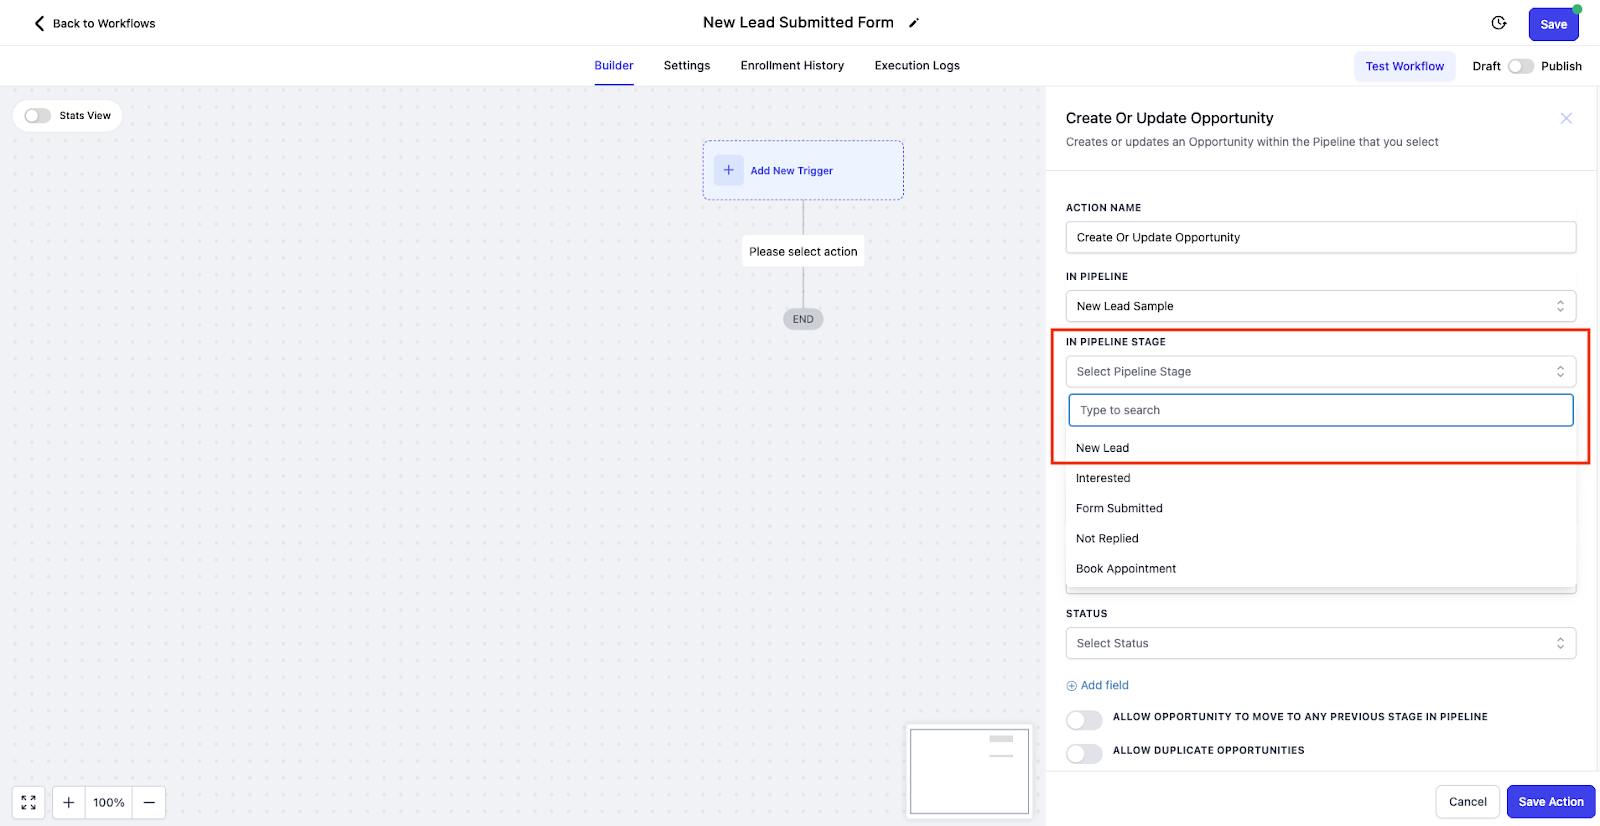Click the Back to Workflows arrow icon

39,23
